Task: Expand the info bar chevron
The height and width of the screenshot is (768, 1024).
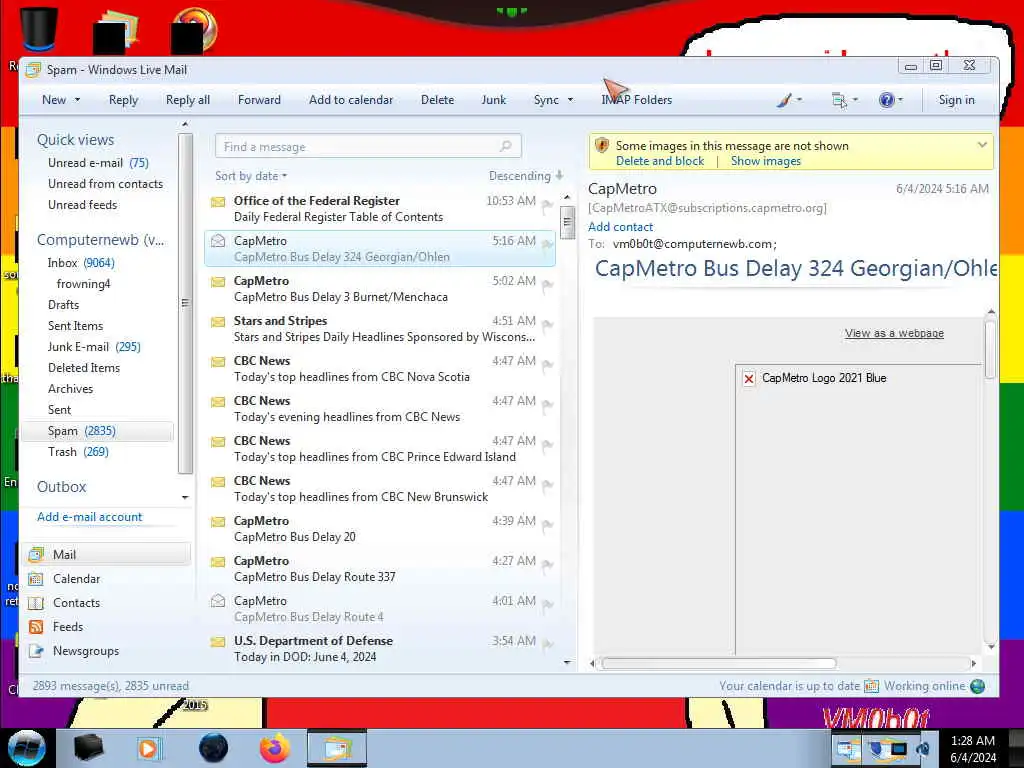Action: 982,145
